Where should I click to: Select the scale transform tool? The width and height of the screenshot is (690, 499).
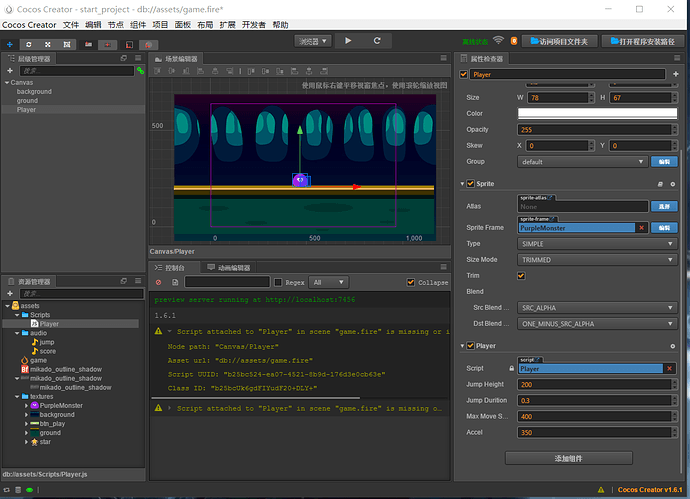pos(48,44)
